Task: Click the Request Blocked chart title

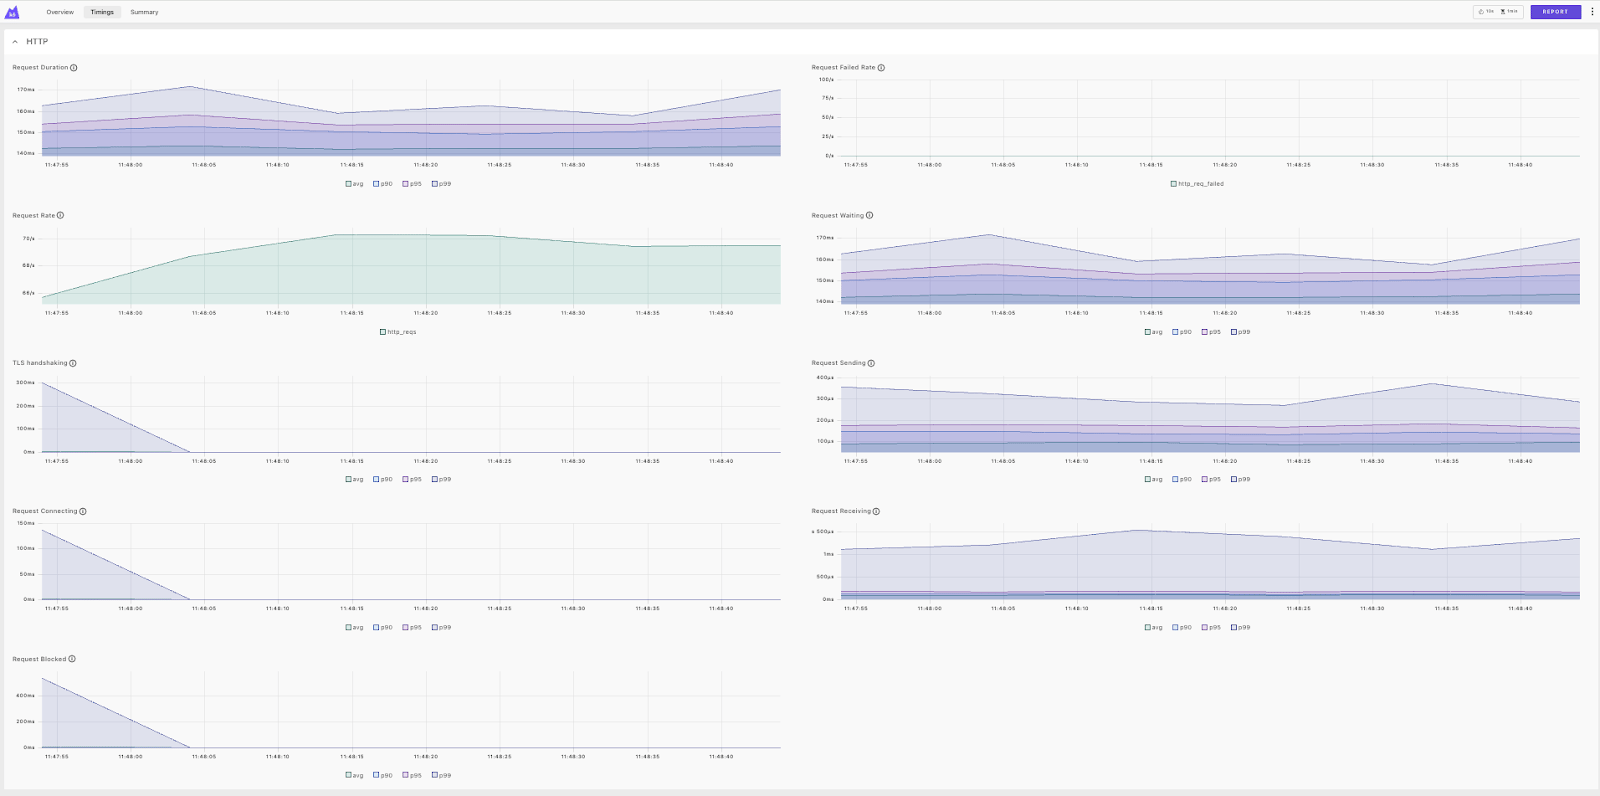Action: click(x=39, y=660)
